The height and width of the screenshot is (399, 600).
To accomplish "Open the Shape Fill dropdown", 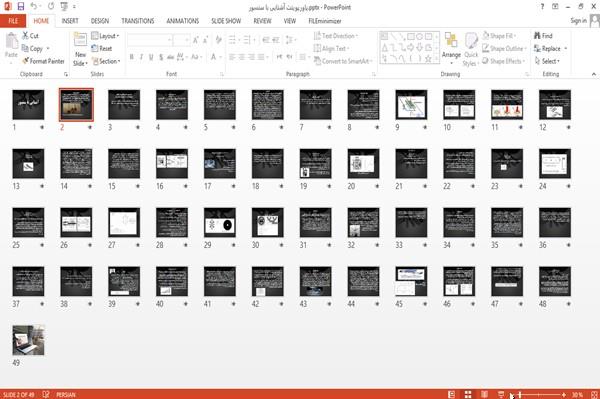I will coord(499,36).
